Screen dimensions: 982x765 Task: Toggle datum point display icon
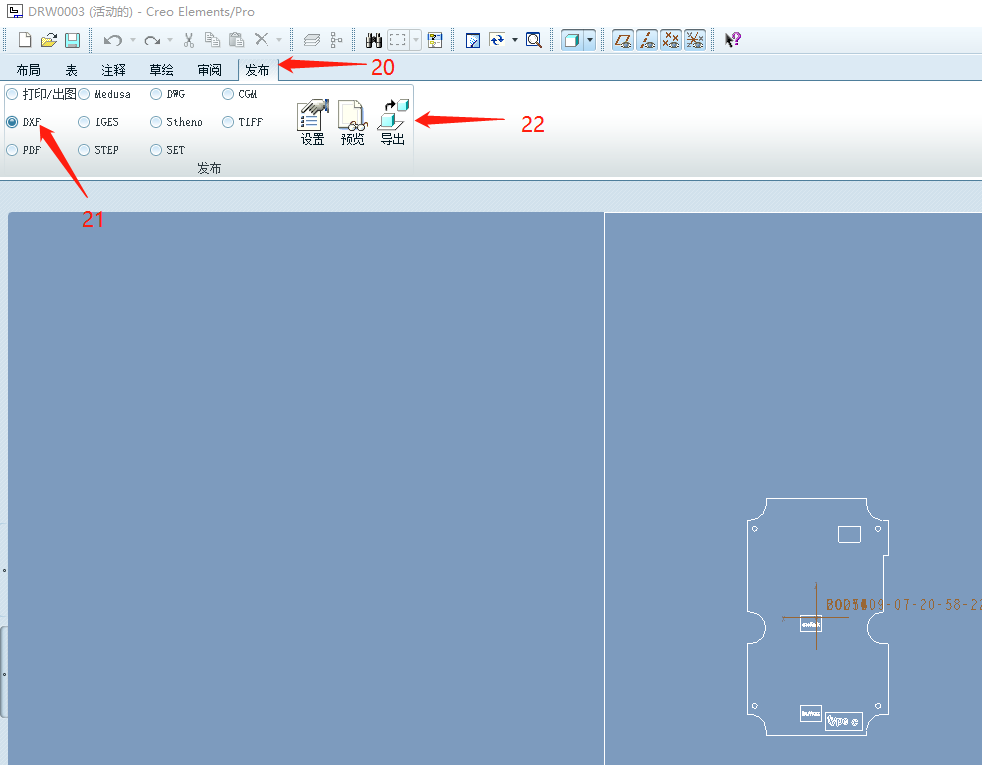click(671, 40)
